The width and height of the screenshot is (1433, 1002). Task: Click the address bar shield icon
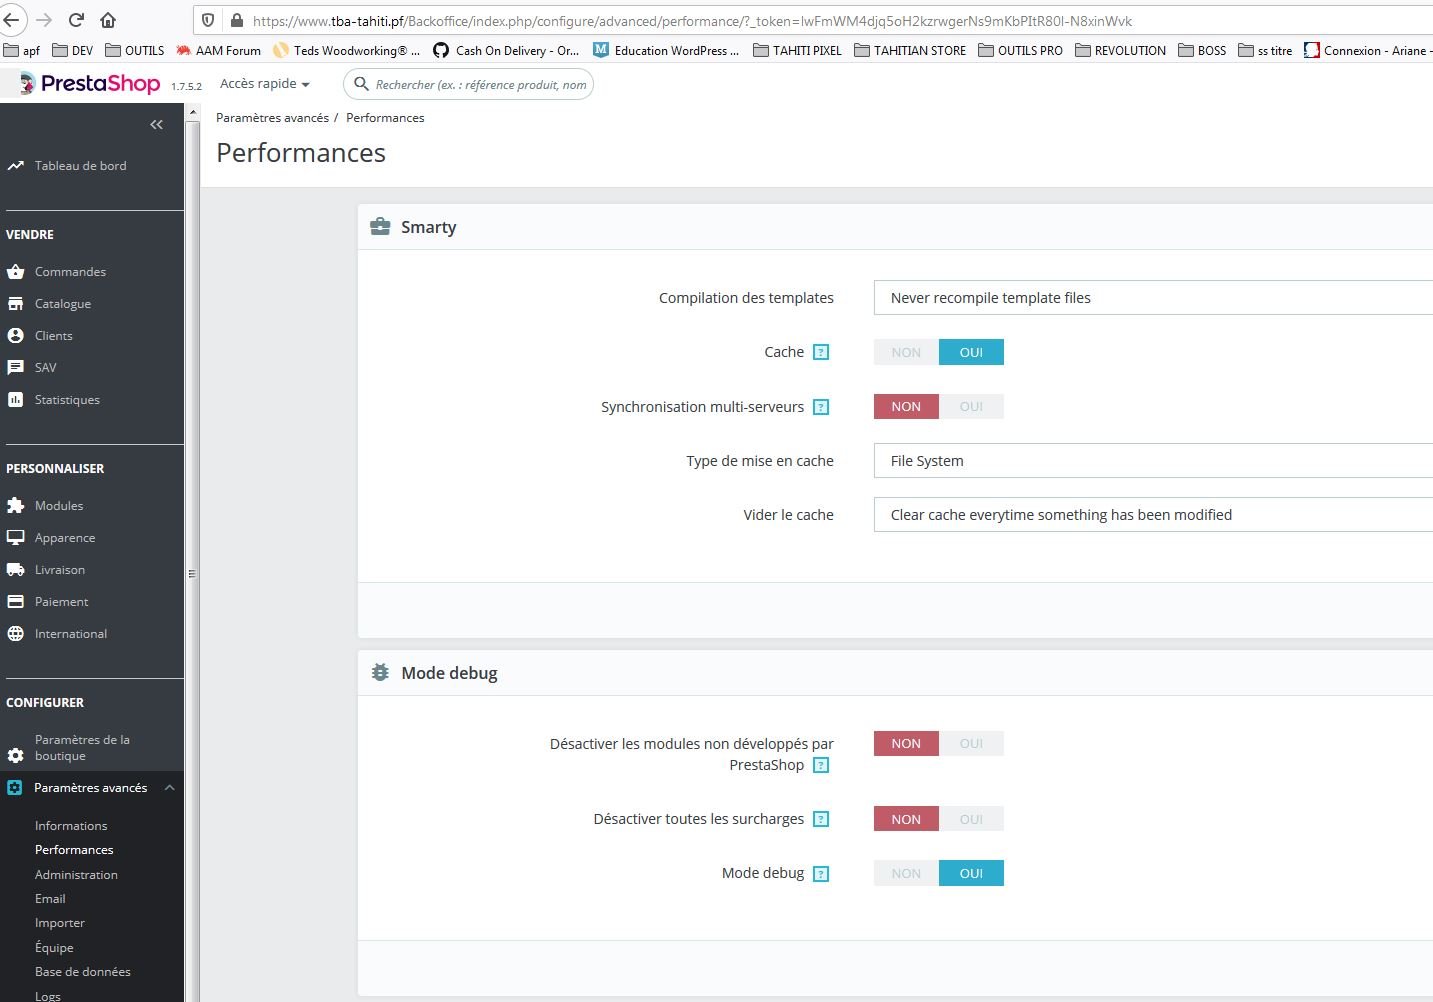[x=208, y=20]
